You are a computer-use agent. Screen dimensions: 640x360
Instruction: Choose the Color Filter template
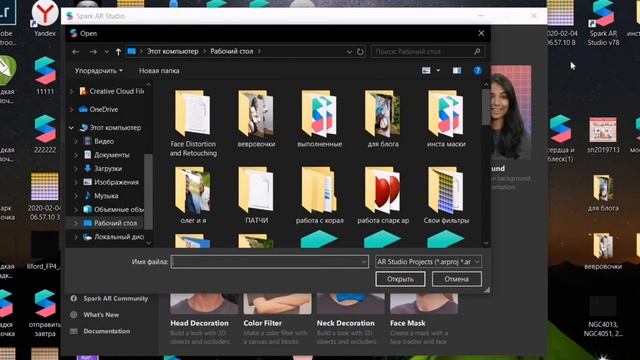(x=277, y=318)
